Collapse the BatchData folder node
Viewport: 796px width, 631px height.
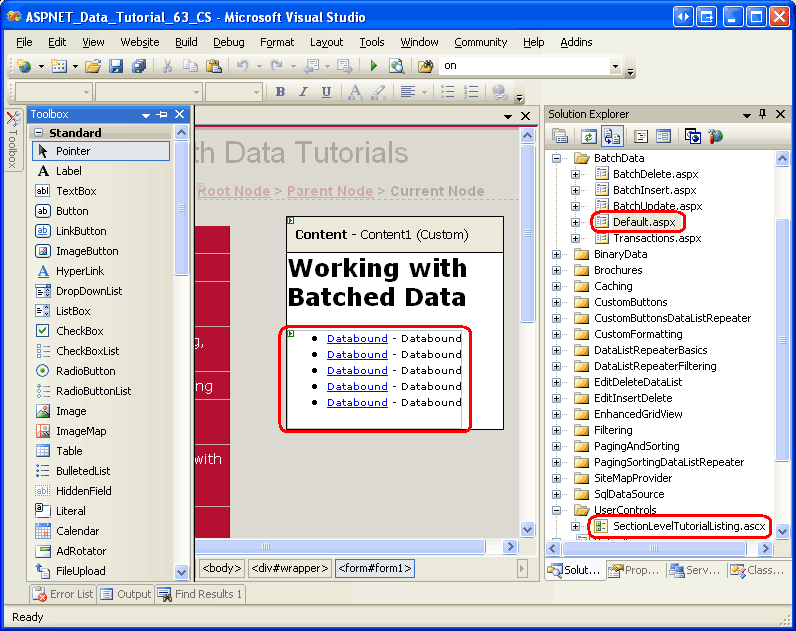557,158
